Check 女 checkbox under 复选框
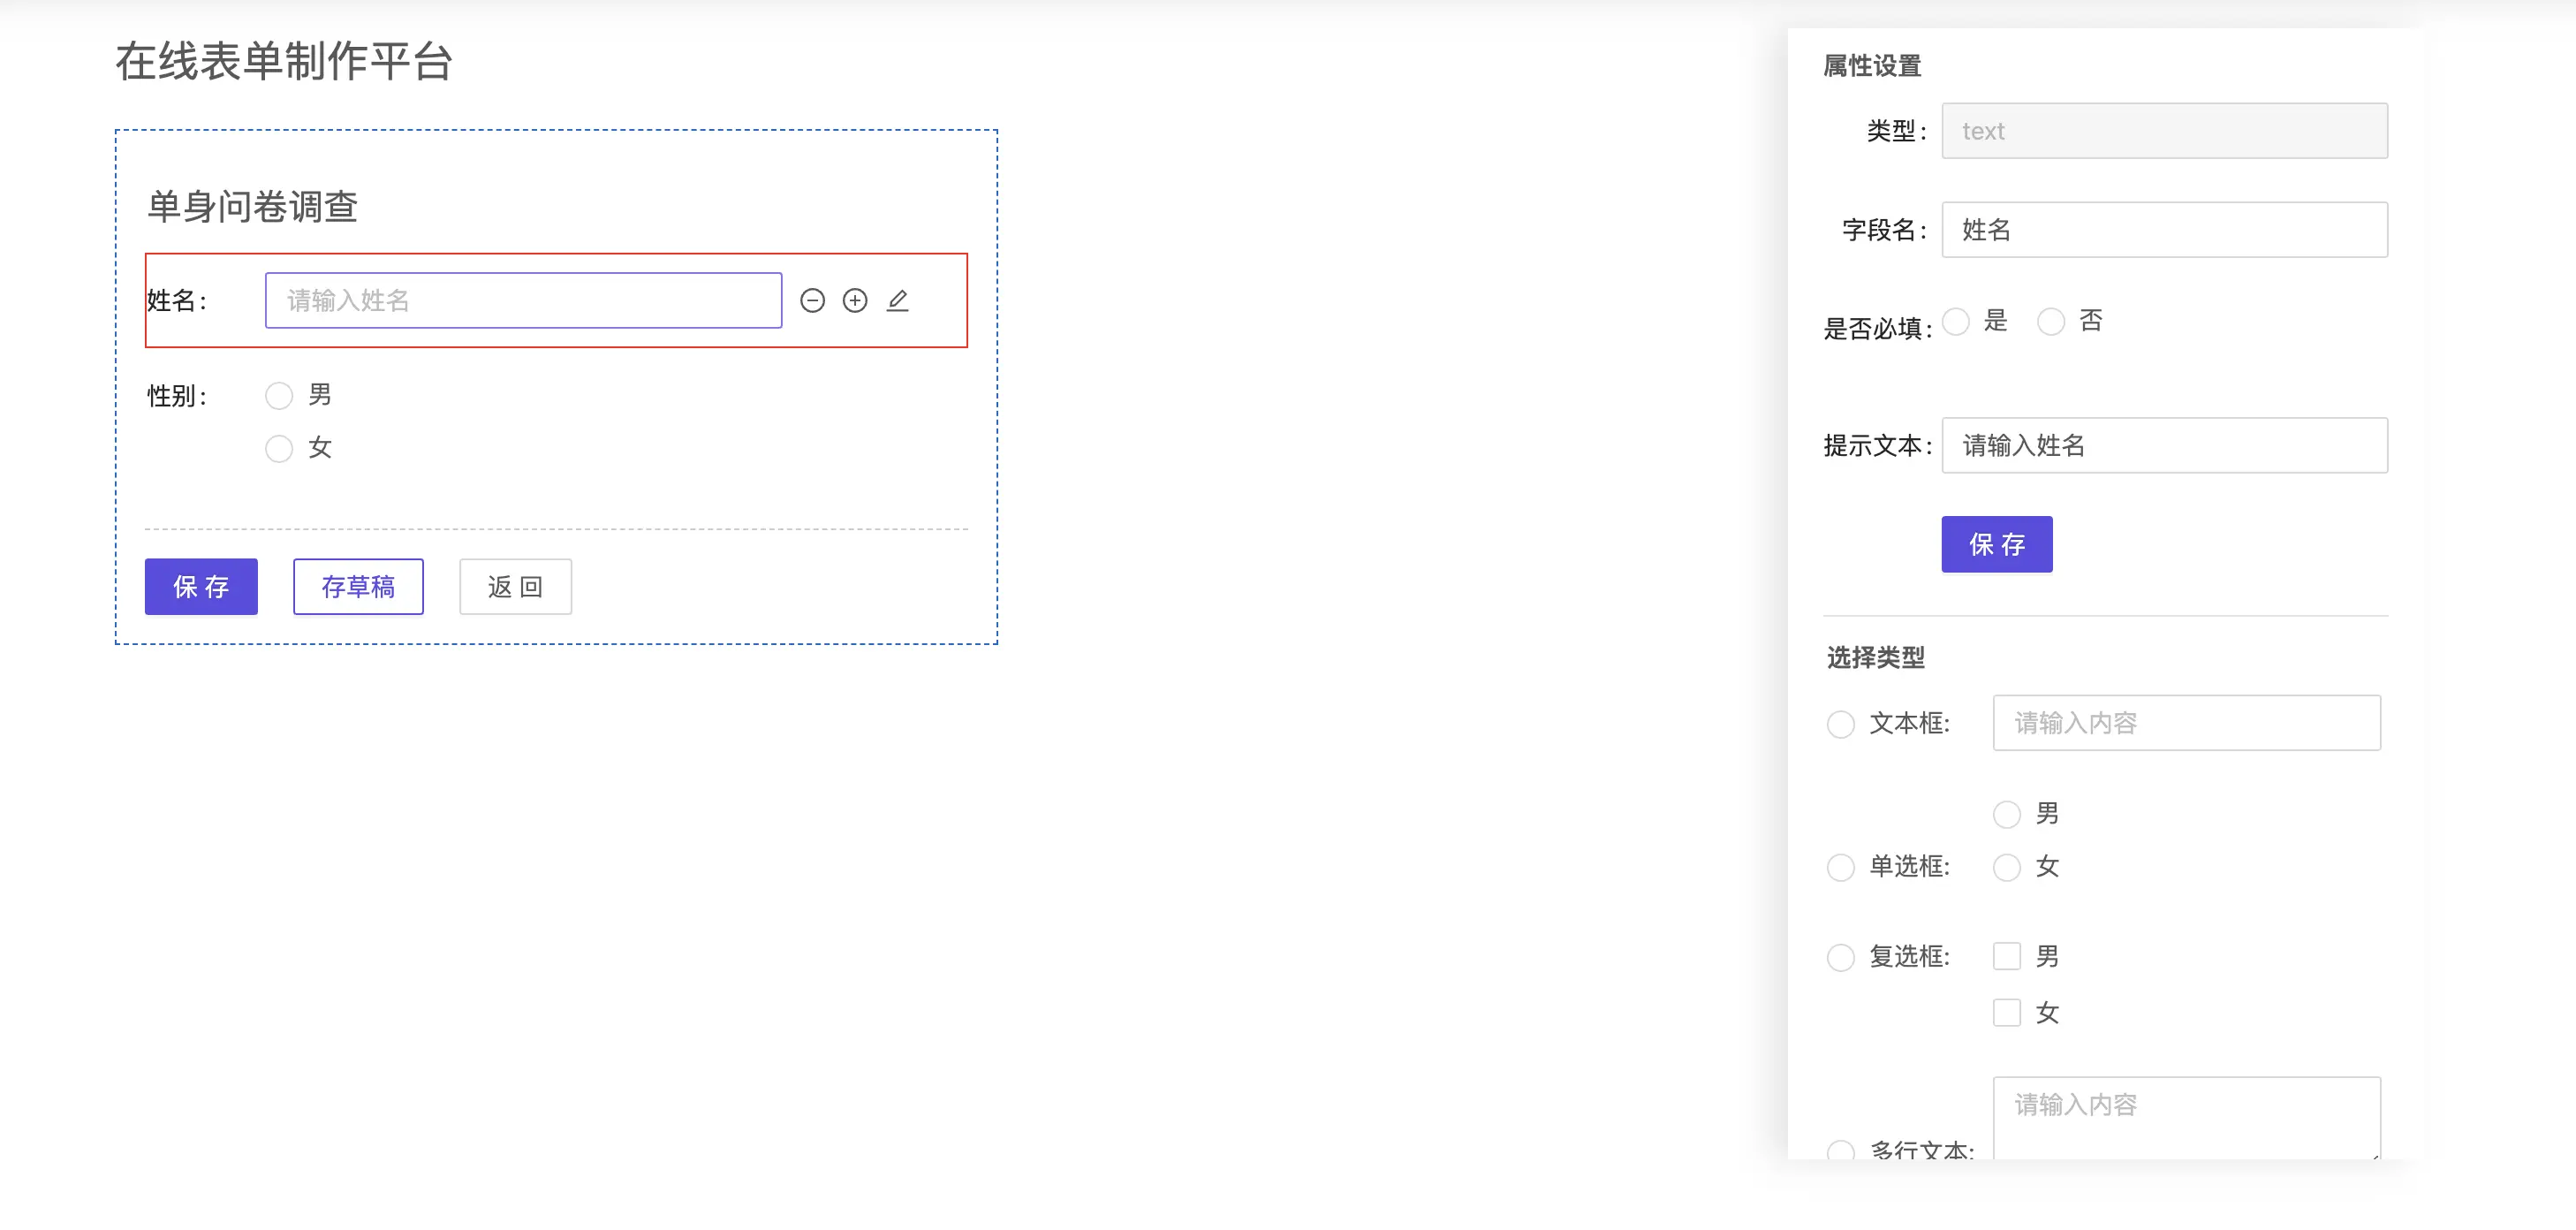 2007,1012
